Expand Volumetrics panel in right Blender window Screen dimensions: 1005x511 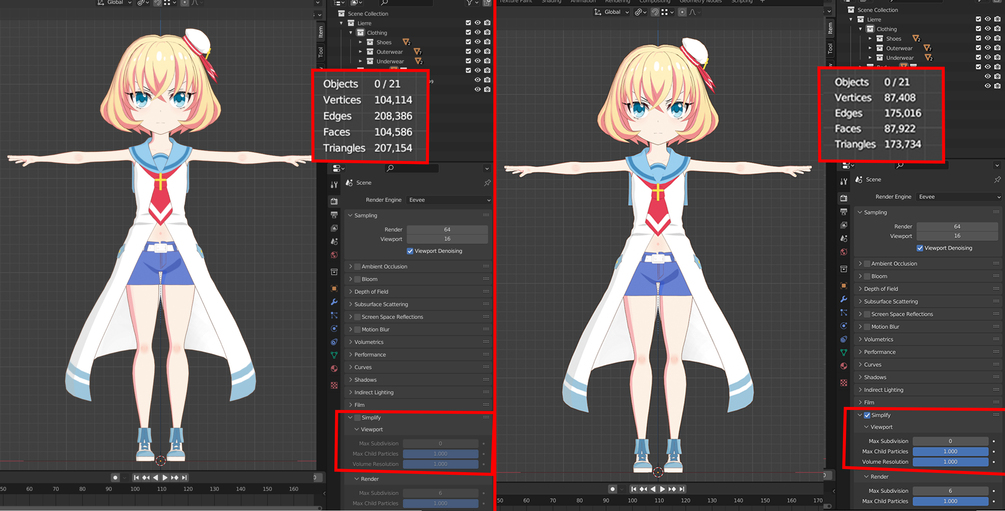860,339
